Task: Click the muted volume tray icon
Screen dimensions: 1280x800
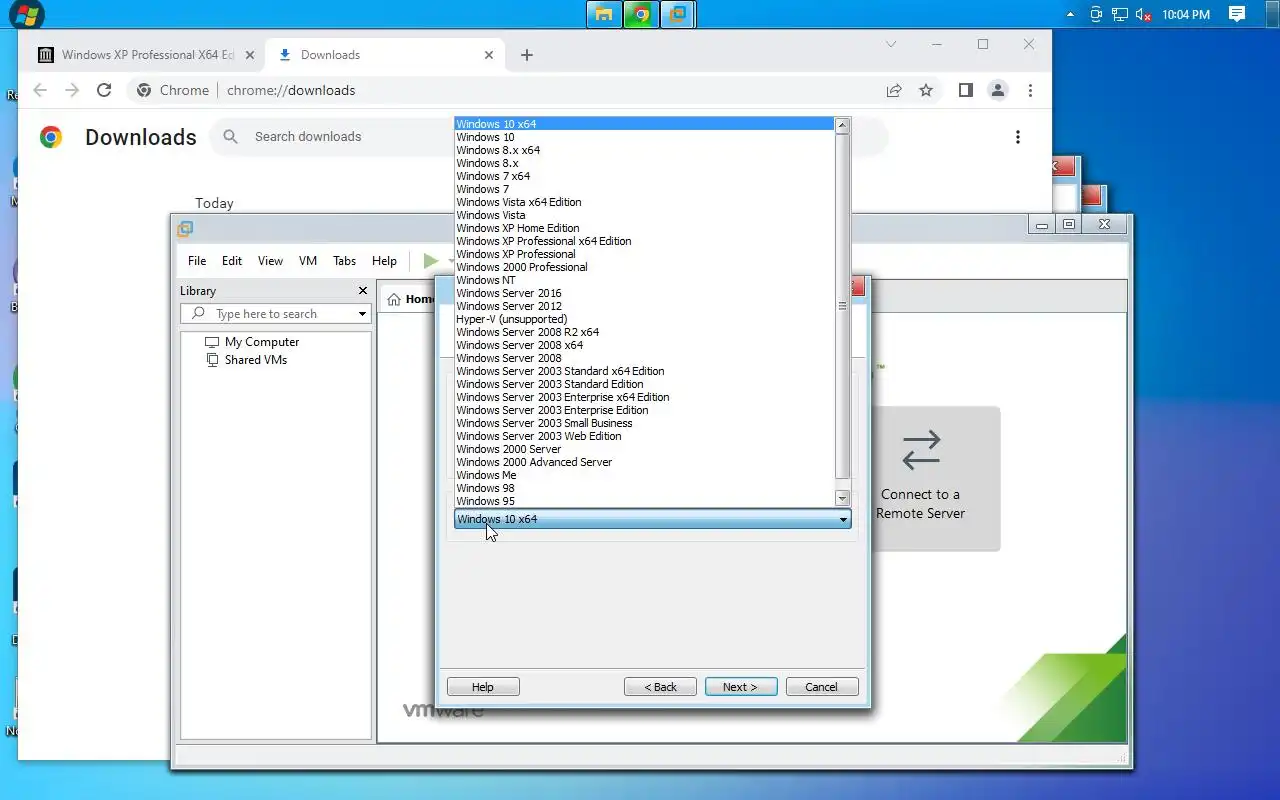Action: tap(1143, 14)
